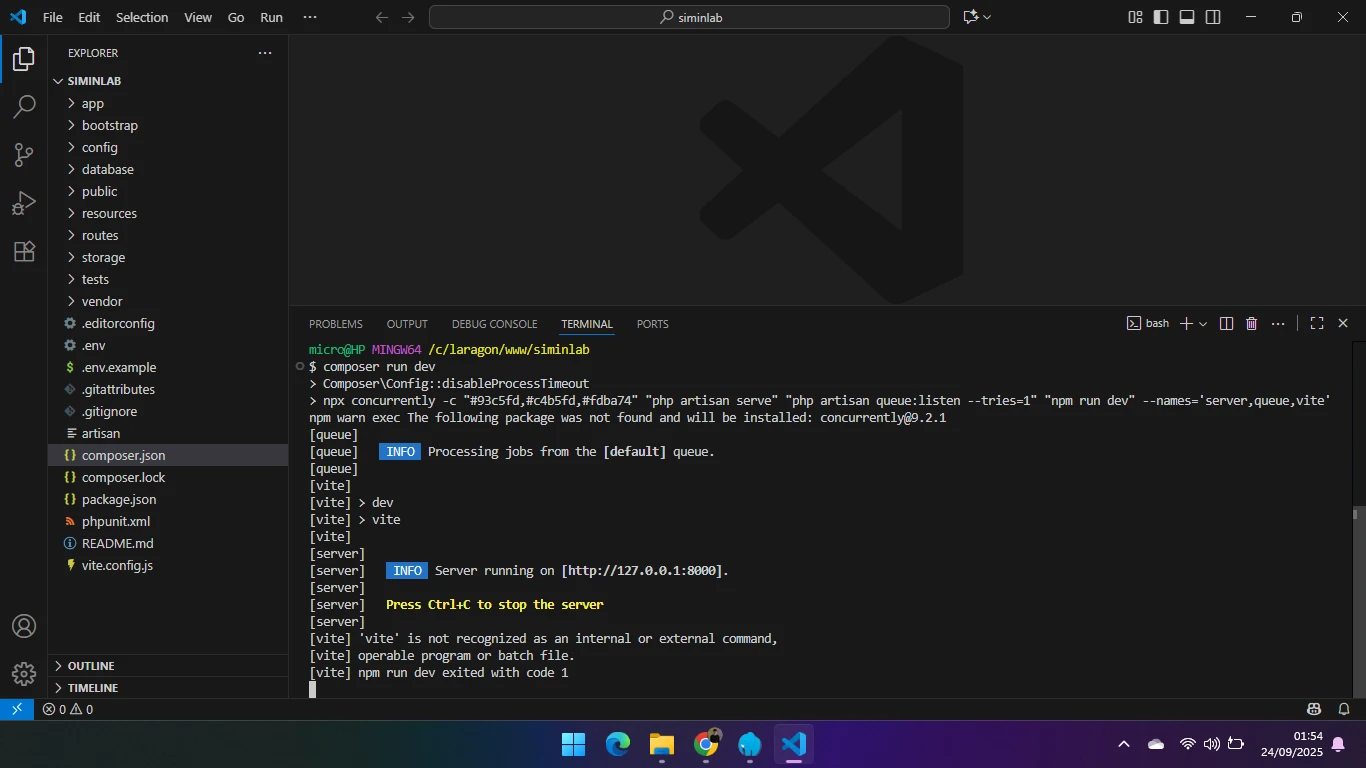This screenshot has height=768, width=1366.
Task: Toggle the primary sidebar visibility
Action: tap(1161, 17)
